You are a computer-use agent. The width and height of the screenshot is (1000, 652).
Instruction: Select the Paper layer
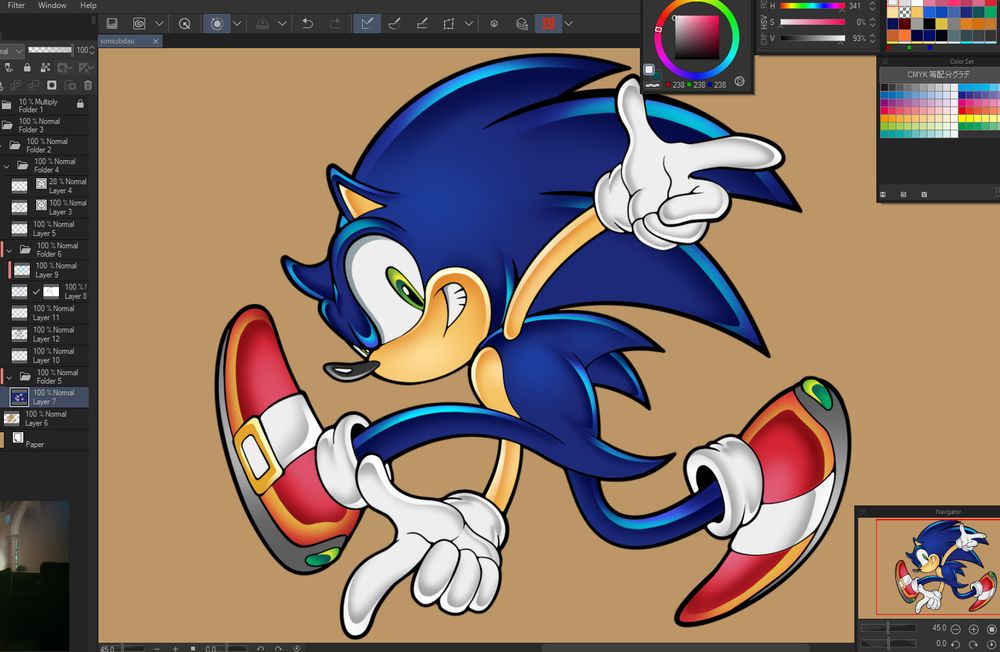coord(45,440)
